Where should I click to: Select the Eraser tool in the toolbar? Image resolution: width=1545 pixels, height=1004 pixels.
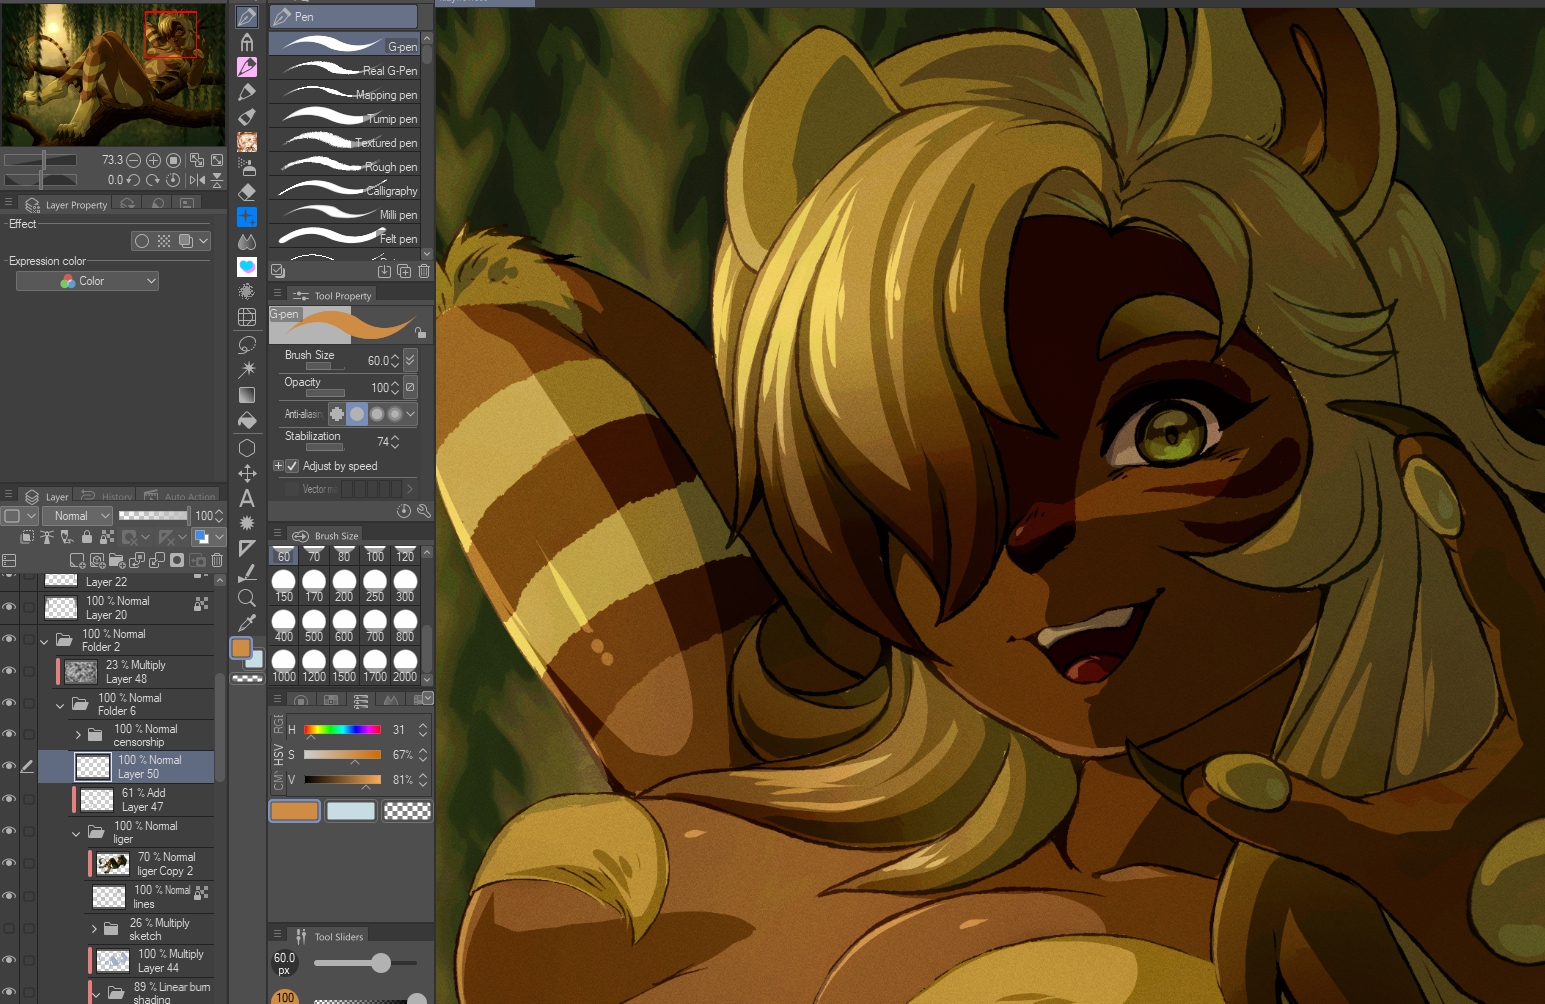[x=247, y=192]
